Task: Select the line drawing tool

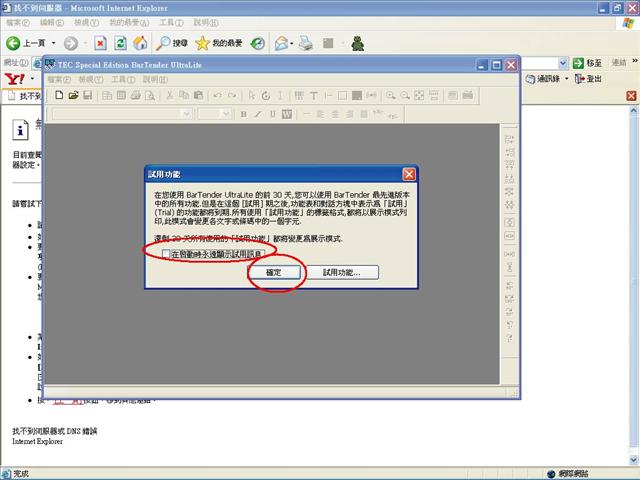Action: (328, 95)
